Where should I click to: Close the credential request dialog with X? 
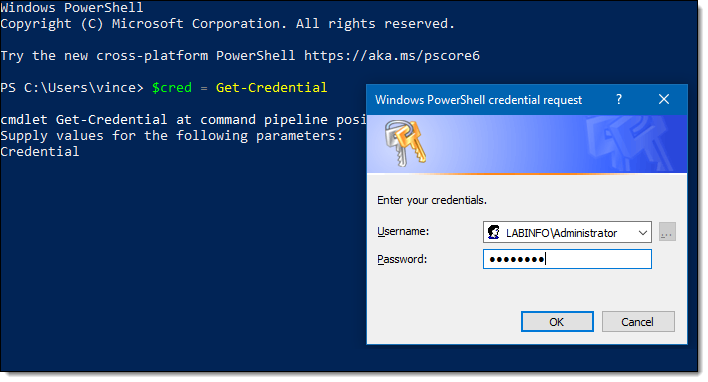[x=664, y=99]
